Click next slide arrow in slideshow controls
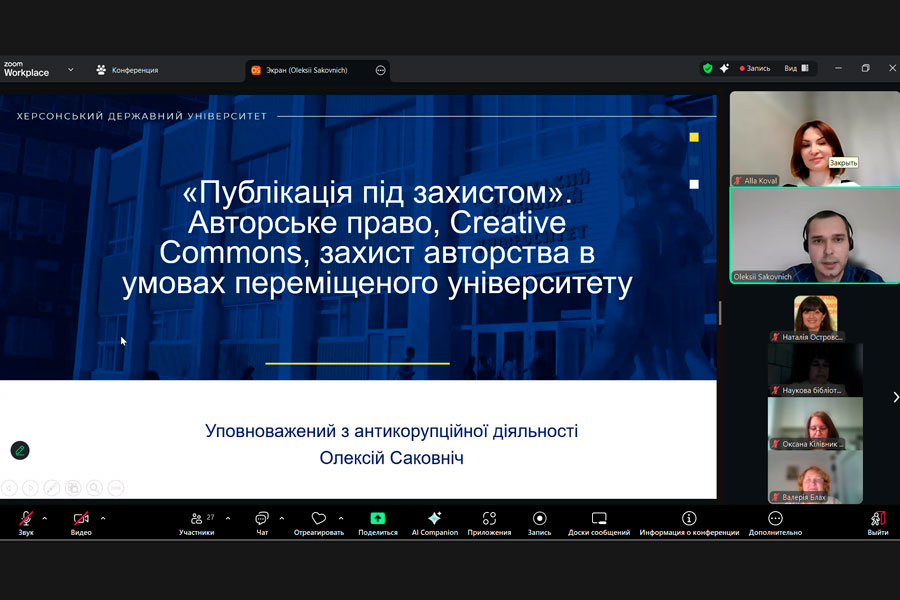900x600 pixels. pyautogui.click(x=30, y=488)
